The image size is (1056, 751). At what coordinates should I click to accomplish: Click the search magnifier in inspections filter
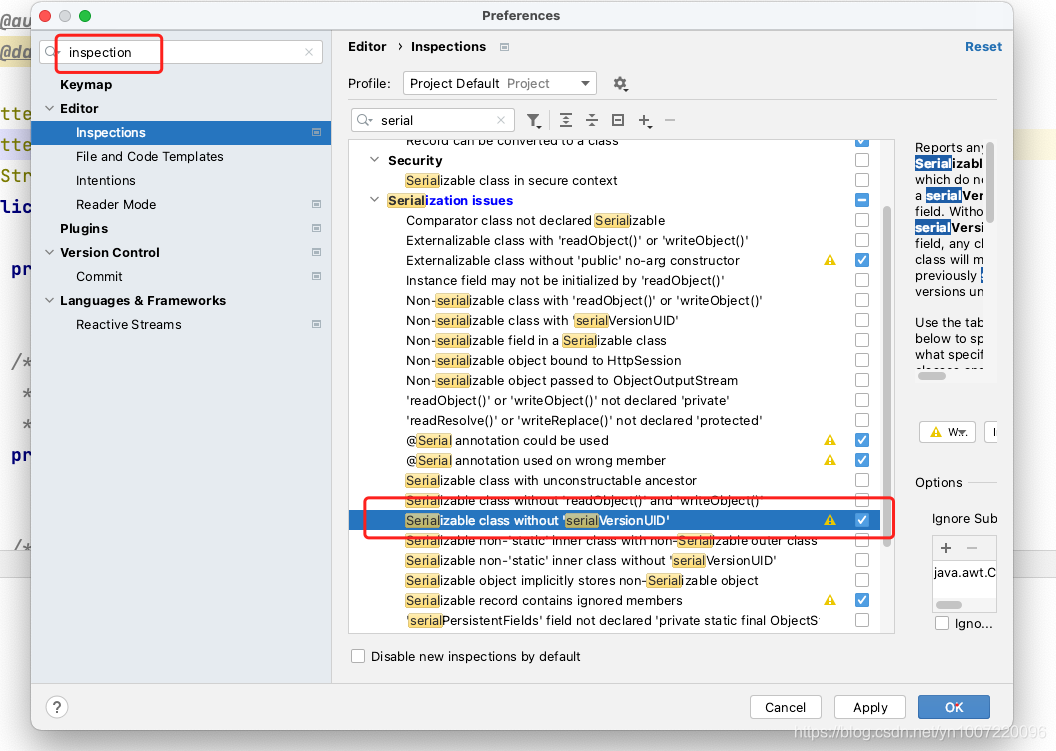(364, 120)
